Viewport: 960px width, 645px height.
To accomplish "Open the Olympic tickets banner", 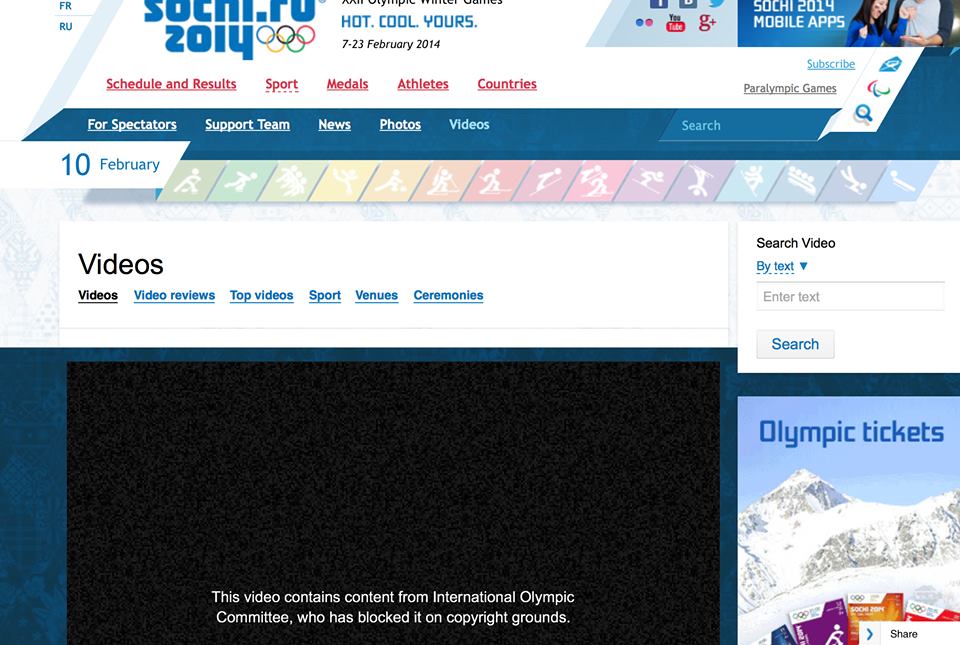I will pyautogui.click(x=849, y=520).
